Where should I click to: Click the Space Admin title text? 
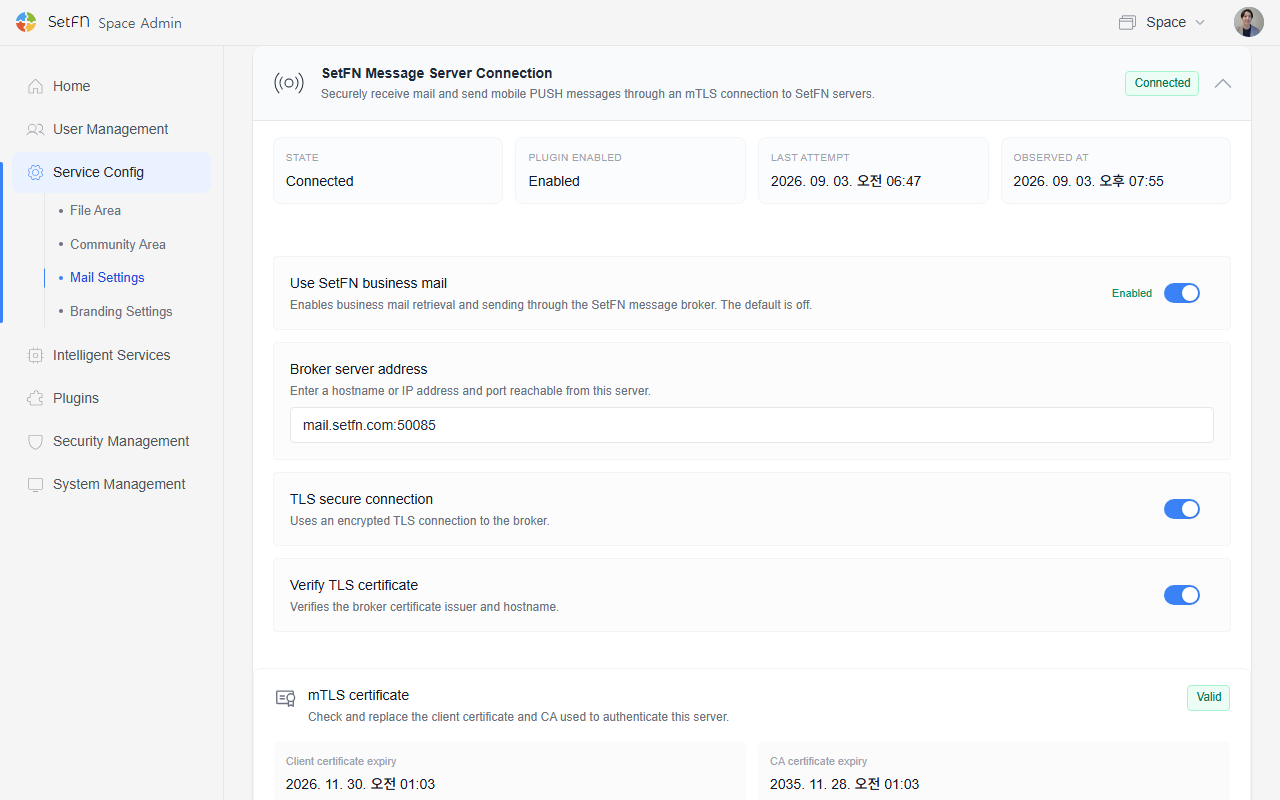click(140, 23)
